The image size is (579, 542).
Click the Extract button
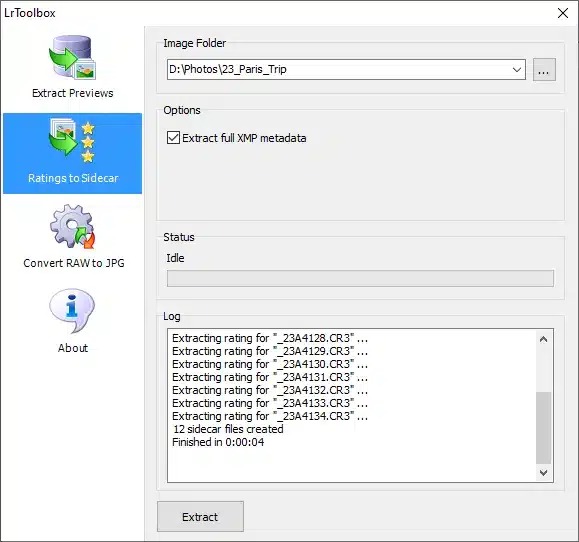tap(200, 516)
